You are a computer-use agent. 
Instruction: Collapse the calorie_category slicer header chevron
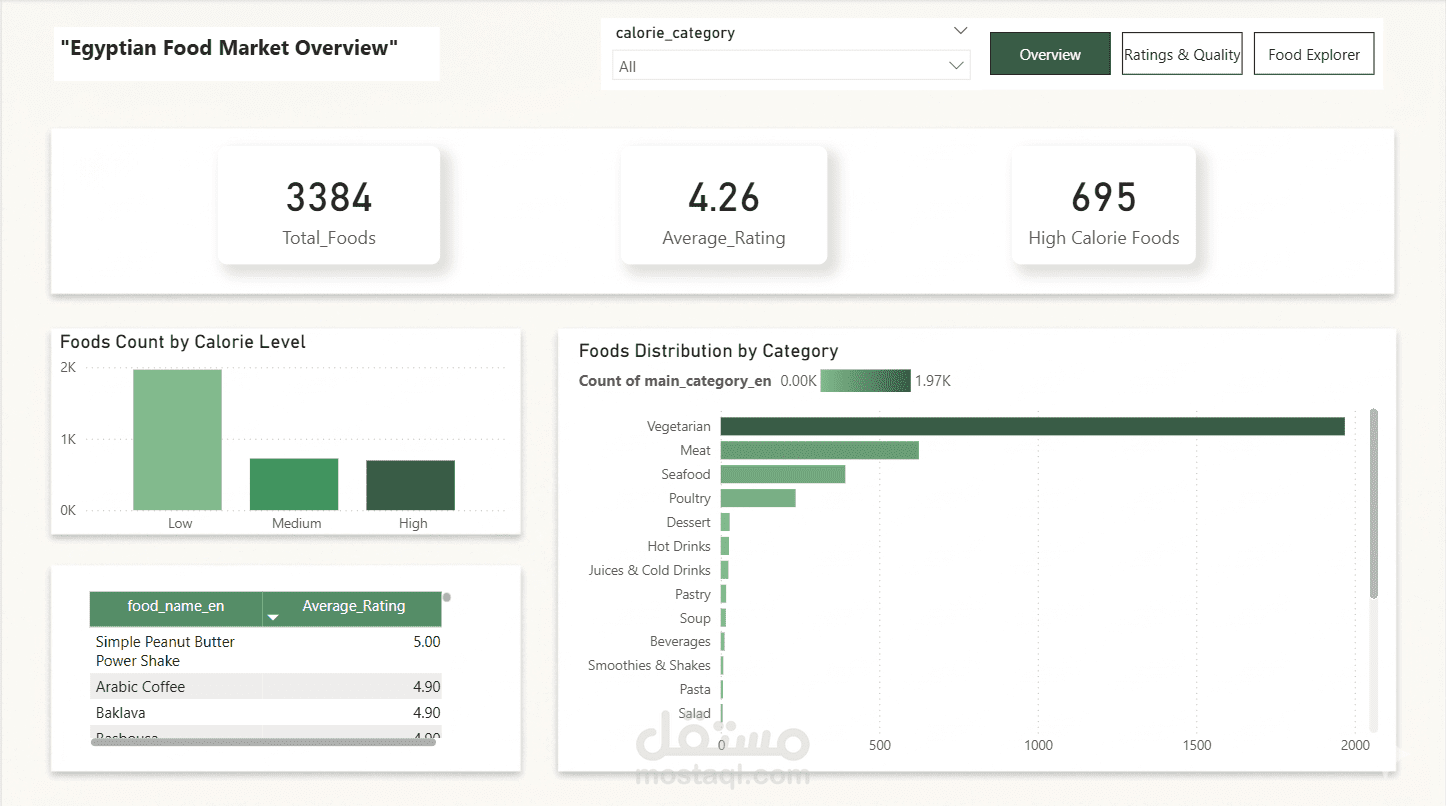click(960, 31)
